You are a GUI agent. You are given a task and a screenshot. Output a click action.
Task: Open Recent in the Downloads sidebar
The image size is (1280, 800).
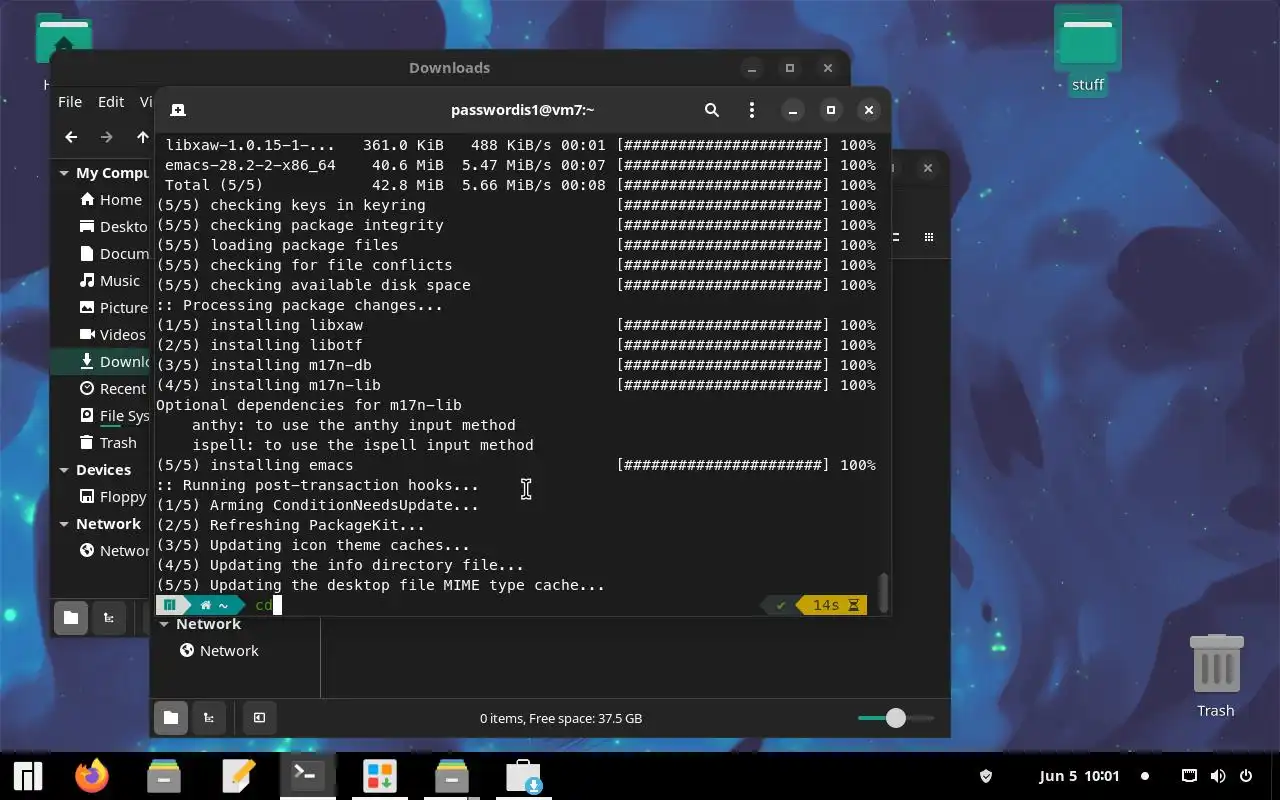[x=112, y=388]
